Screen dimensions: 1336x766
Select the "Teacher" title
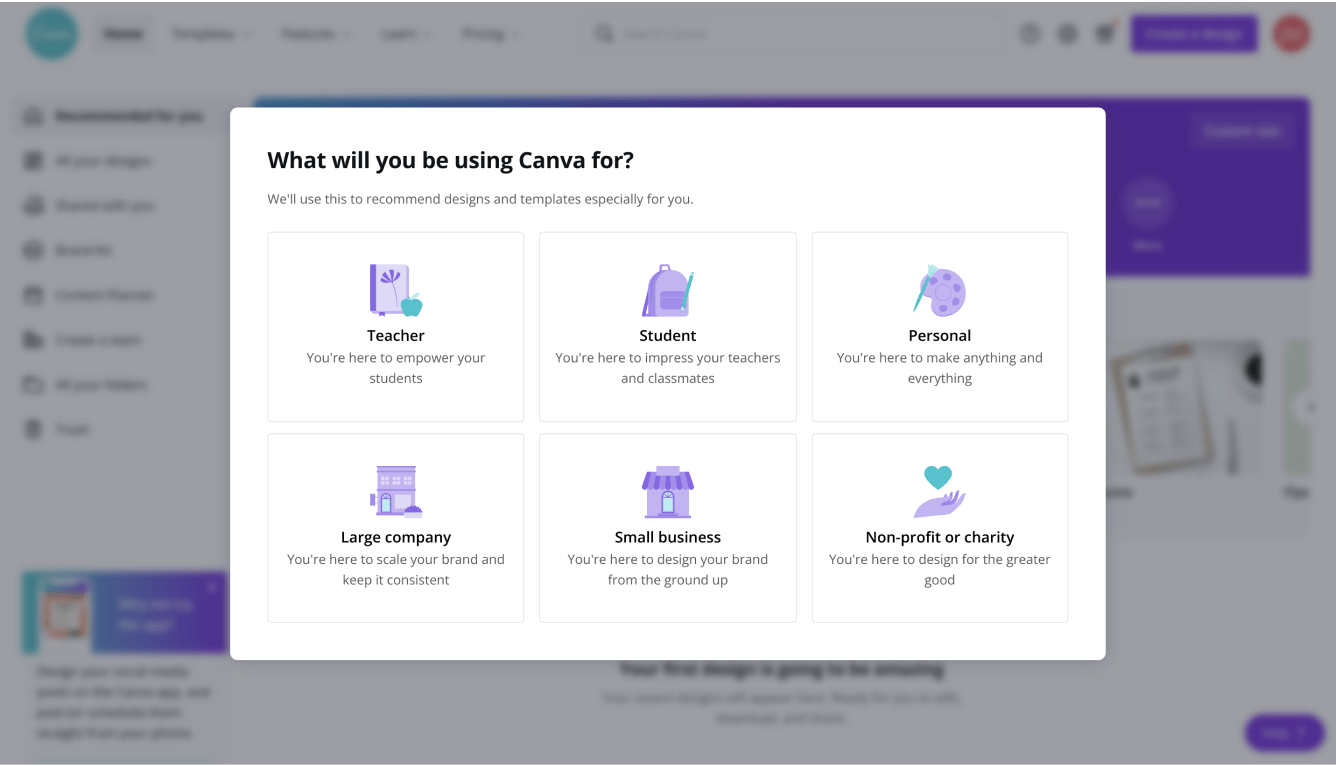pos(396,336)
